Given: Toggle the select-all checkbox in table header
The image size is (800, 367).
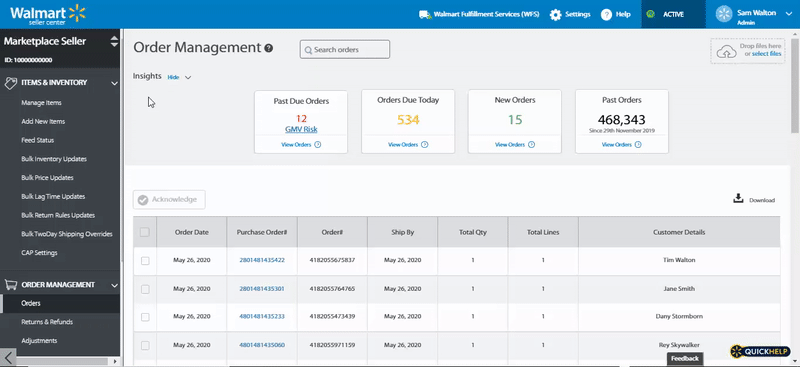Looking at the screenshot, I should click(145, 232).
